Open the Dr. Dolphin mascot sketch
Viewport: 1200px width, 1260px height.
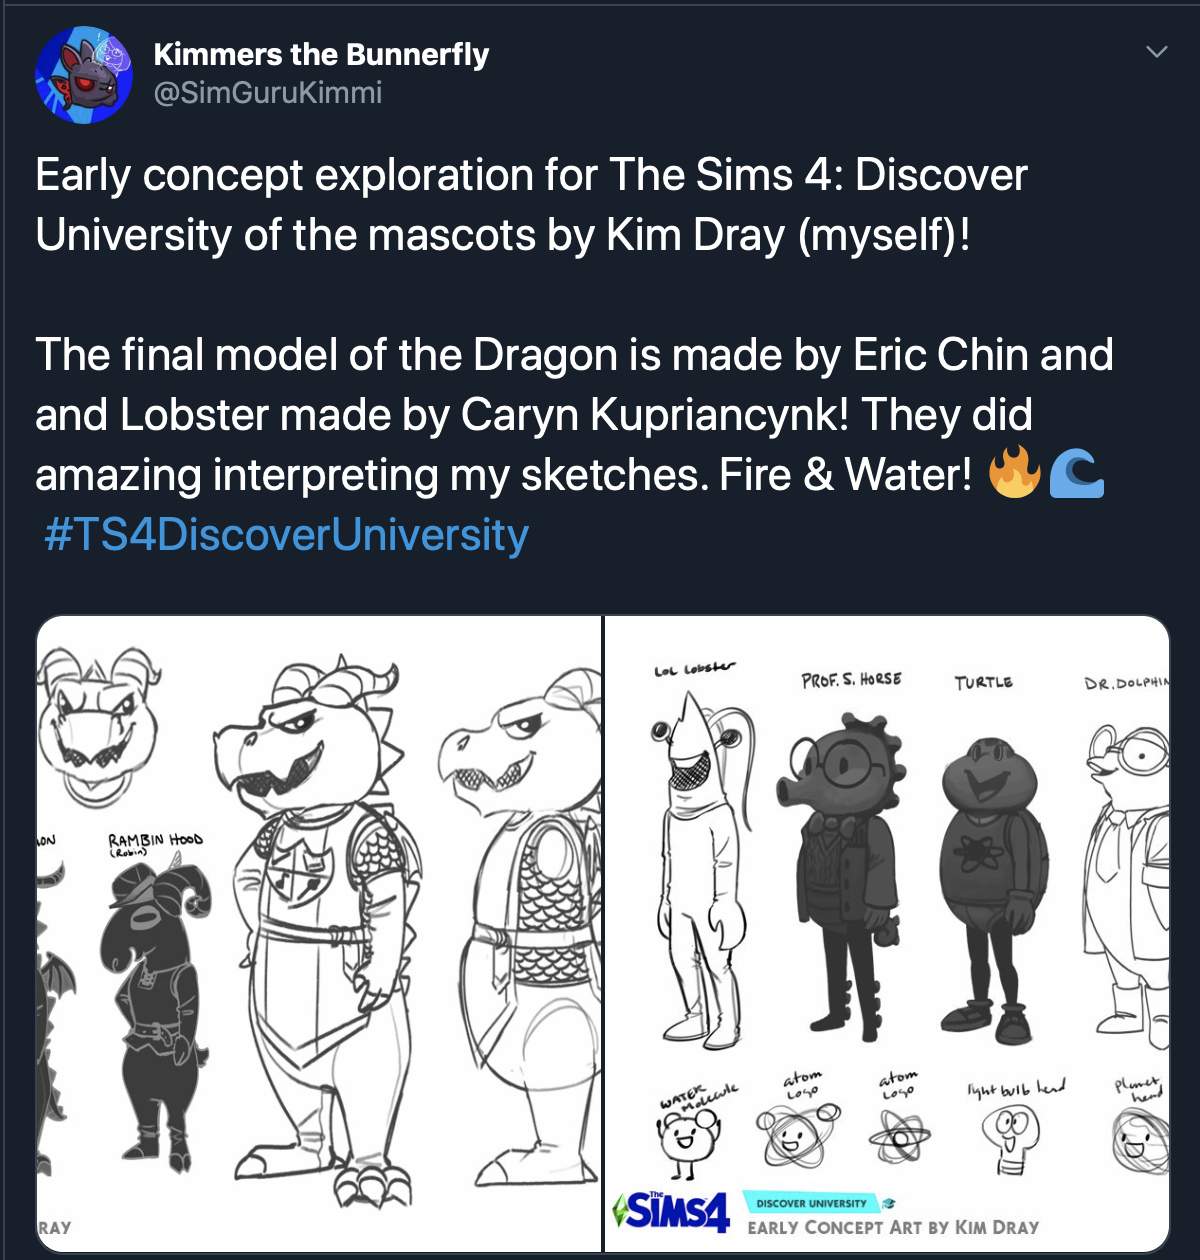click(x=1131, y=880)
